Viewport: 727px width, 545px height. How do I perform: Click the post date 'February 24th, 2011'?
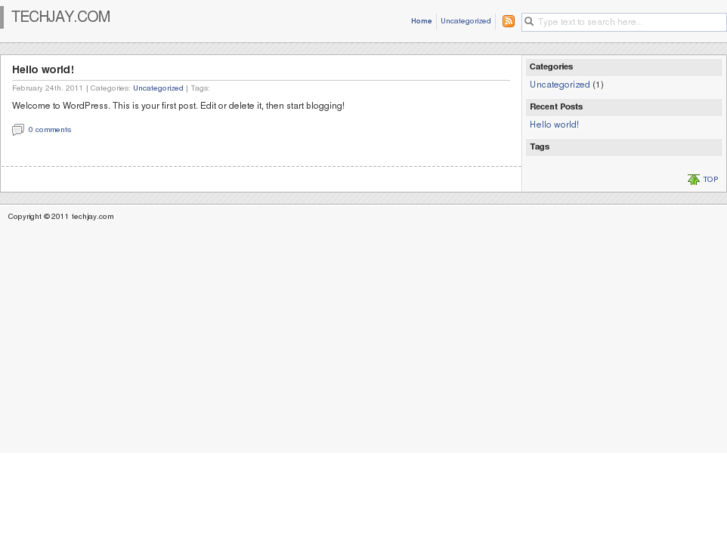pyautogui.click(x=47, y=88)
